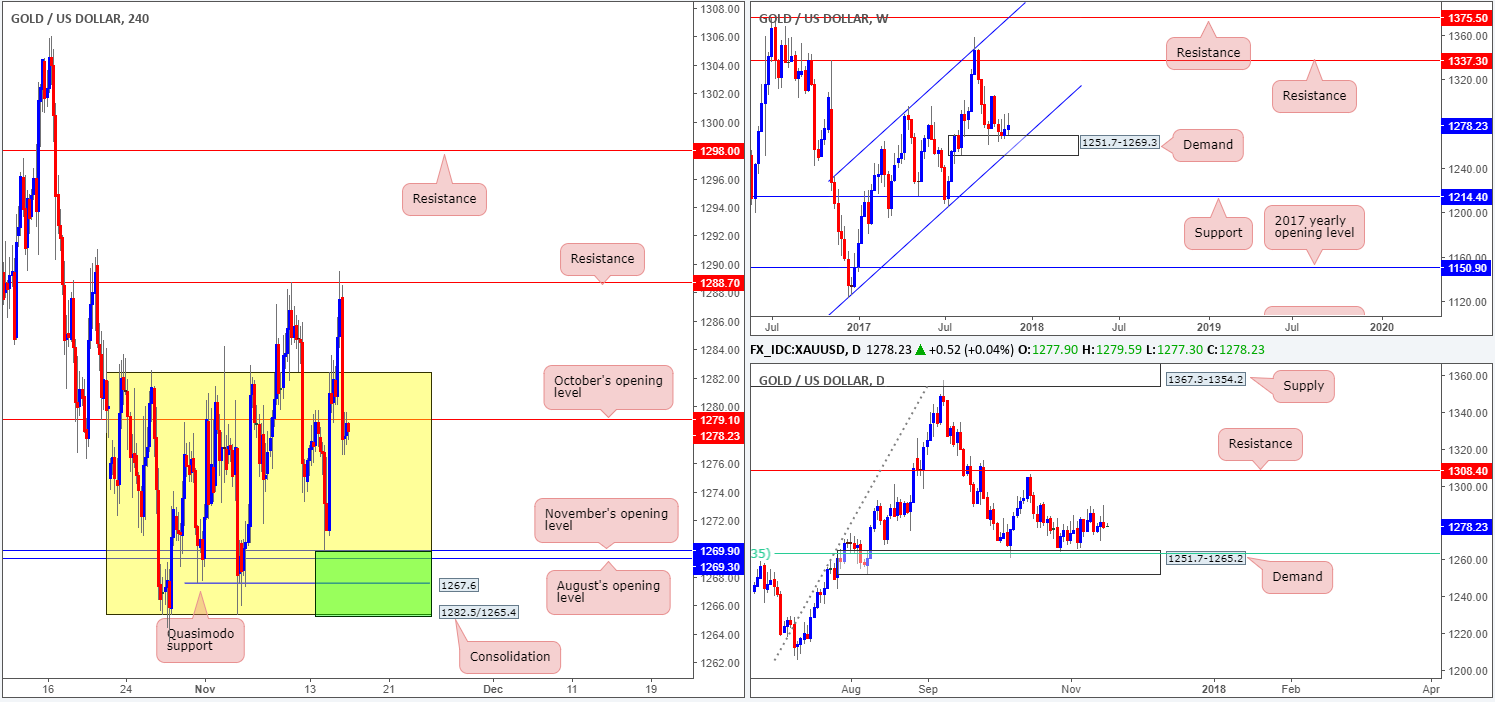Click the 1279.10 price tag on the 240 axis
The width and height of the screenshot is (1495, 702).
(717, 421)
